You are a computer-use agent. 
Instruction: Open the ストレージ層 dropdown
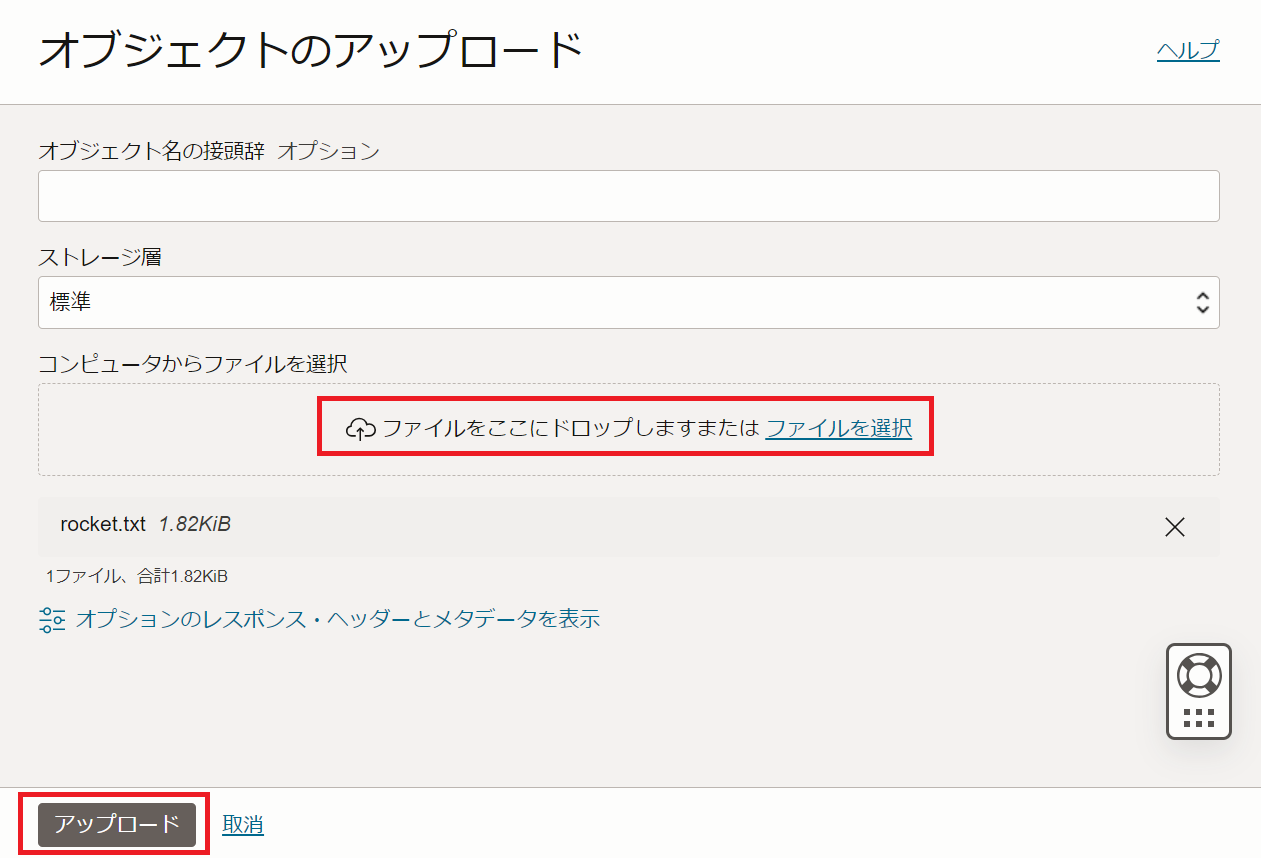628,302
